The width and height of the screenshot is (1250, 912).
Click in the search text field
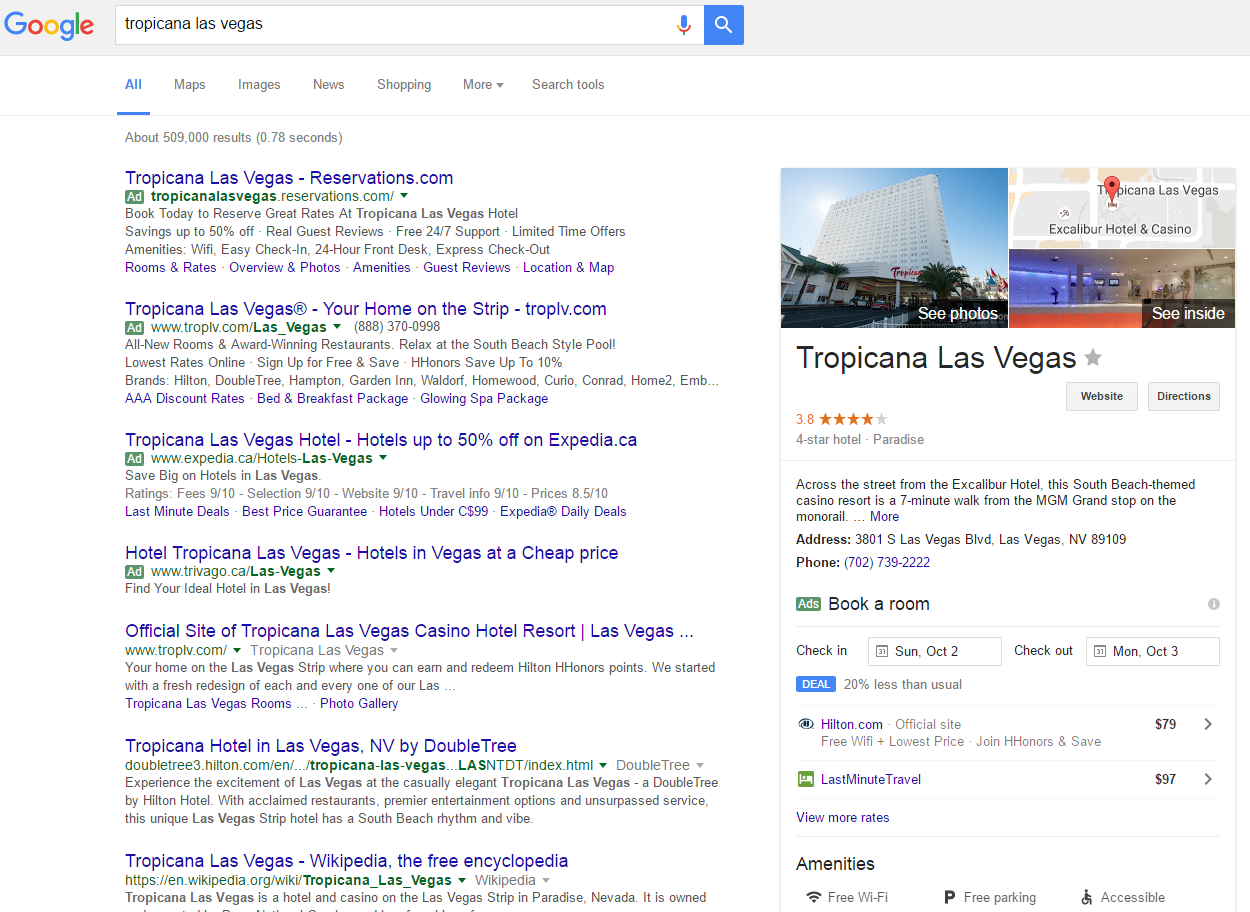coord(390,25)
